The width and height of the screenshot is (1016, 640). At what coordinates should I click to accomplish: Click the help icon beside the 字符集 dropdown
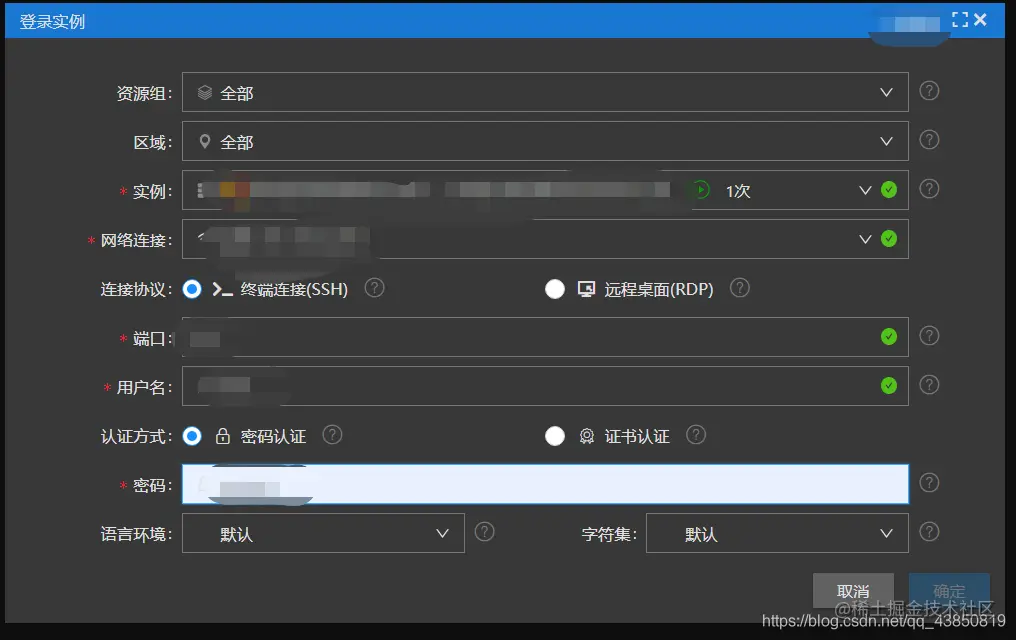(x=929, y=533)
